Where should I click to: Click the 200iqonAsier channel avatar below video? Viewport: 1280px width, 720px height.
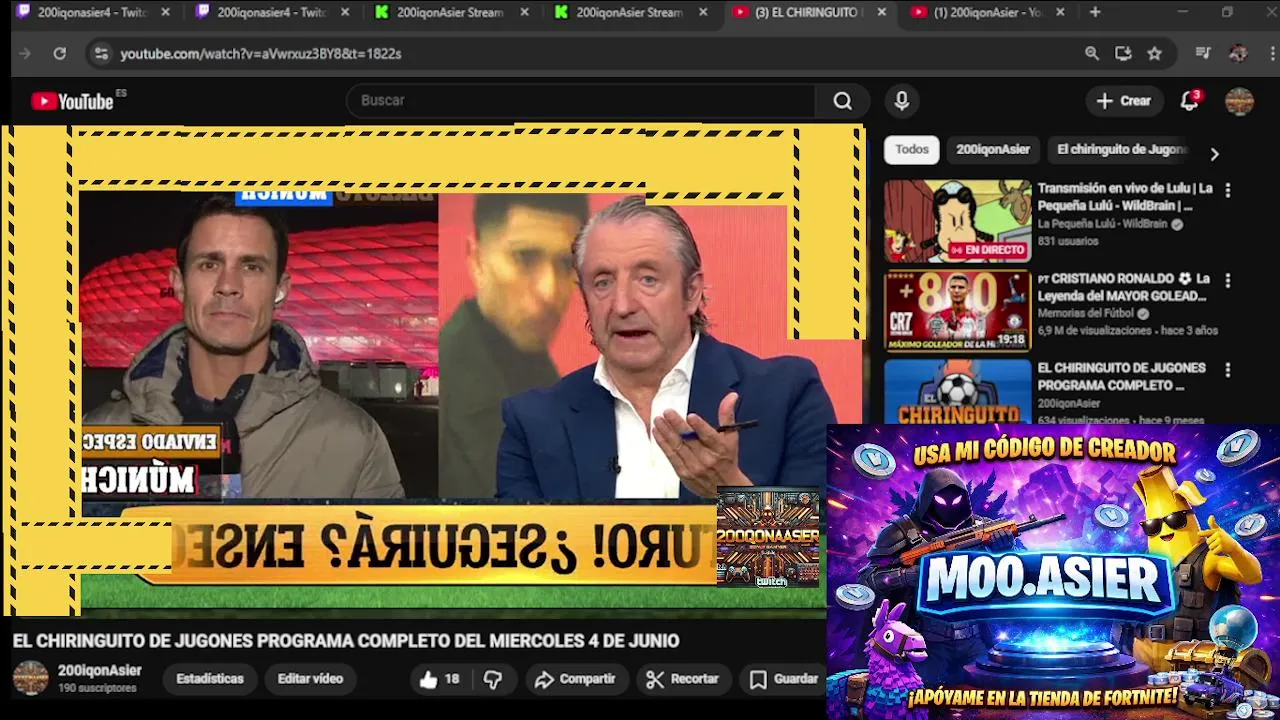point(30,678)
